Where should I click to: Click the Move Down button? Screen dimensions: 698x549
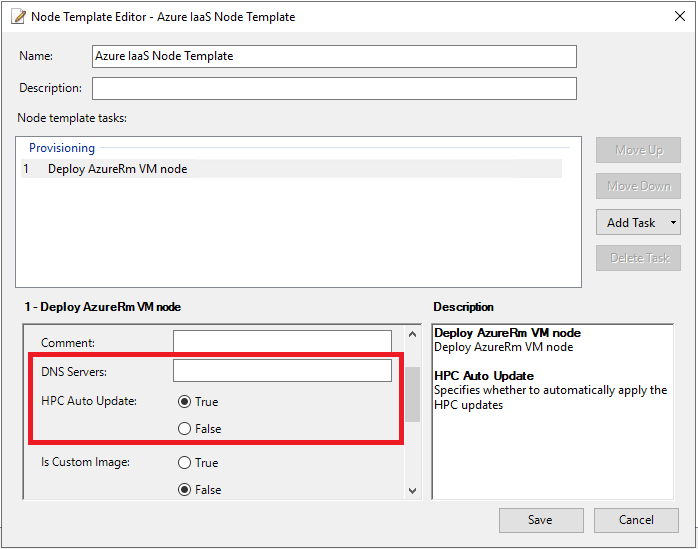coord(638,186)
